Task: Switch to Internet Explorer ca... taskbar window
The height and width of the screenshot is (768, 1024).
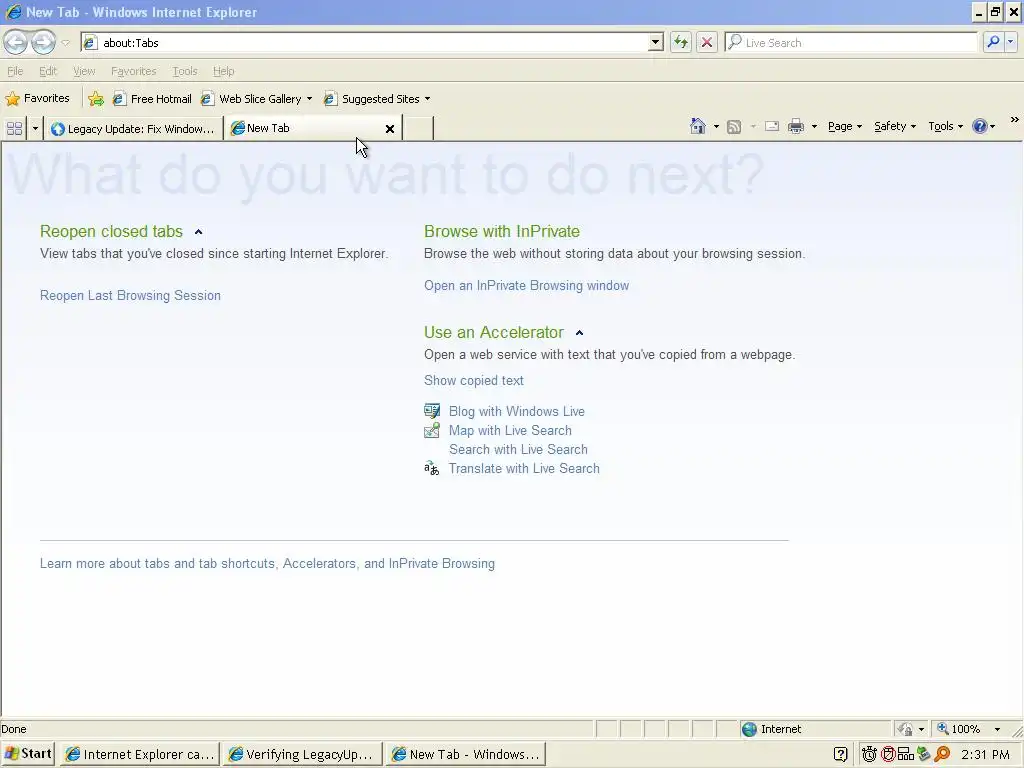Action: coord(140,754)
